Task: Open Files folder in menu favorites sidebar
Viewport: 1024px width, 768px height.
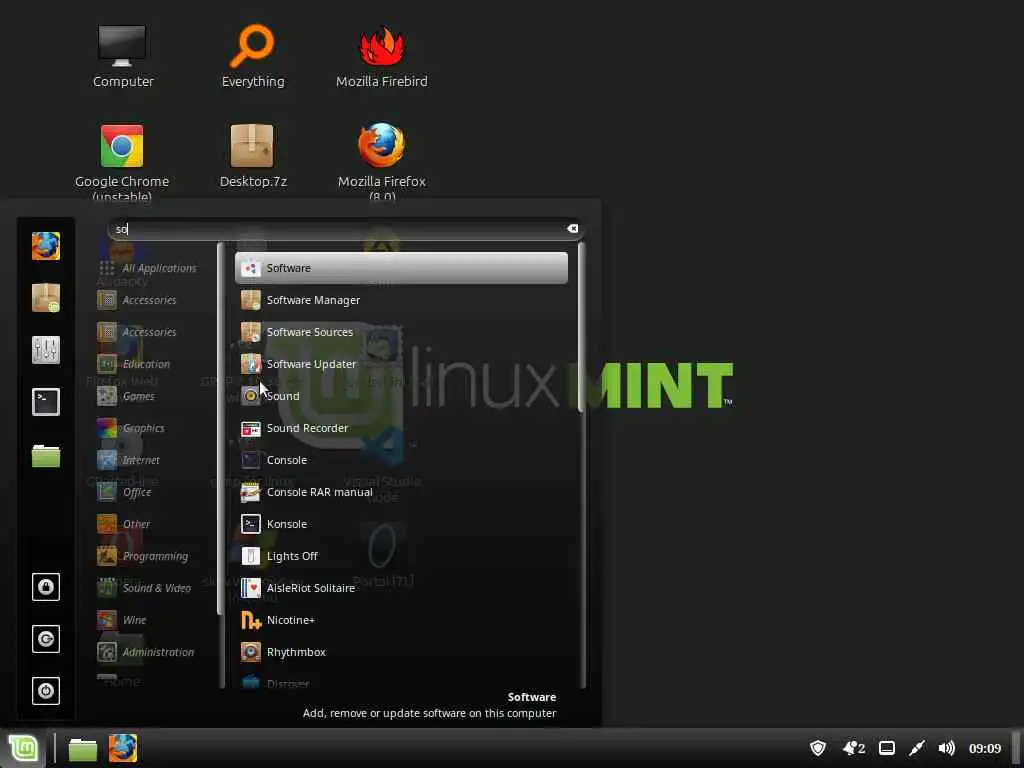Action: (x=46, y=455)
